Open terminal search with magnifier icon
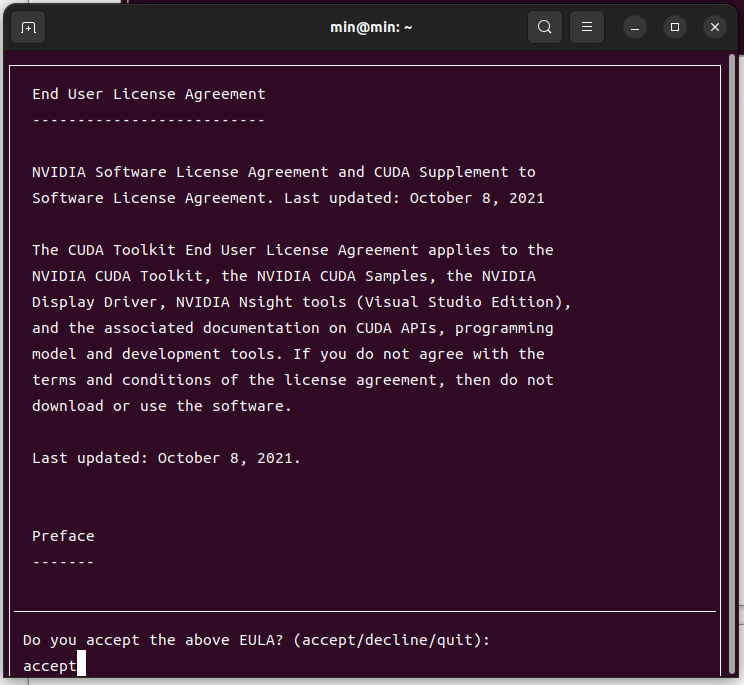Screen dimensions: 744x685 click(545, 27)
